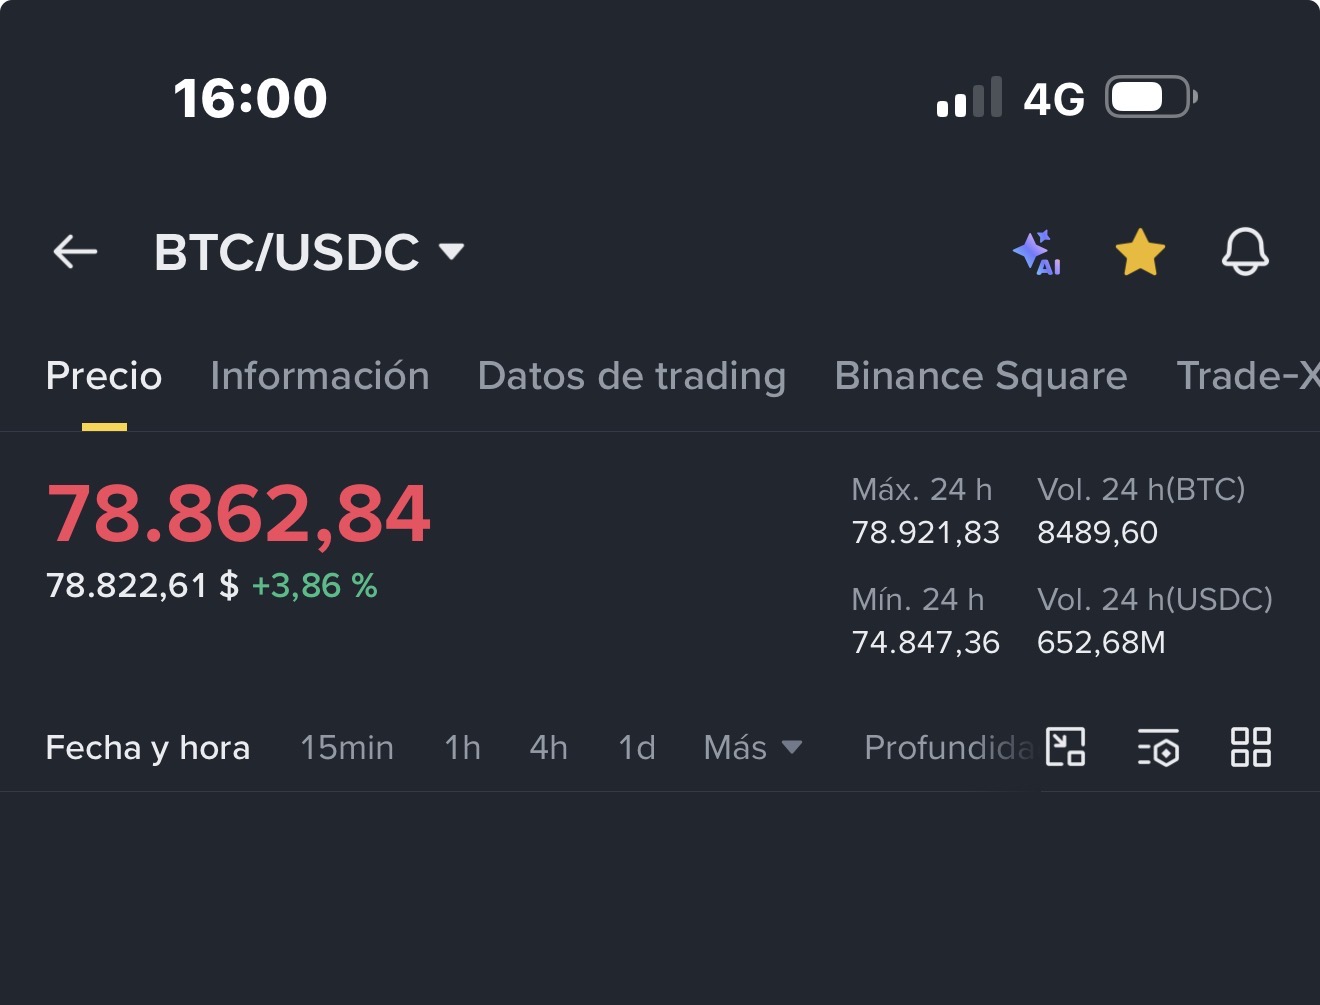Select the 1h chart interval
Viewport: 1320px width, 1005px height.
click(462, 747)
